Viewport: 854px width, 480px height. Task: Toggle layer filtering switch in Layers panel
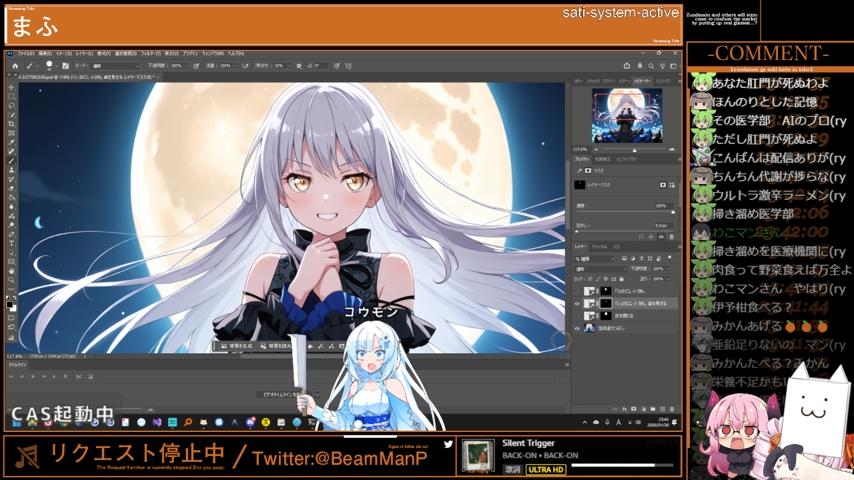pyautogui.click(x=669, y=257)
